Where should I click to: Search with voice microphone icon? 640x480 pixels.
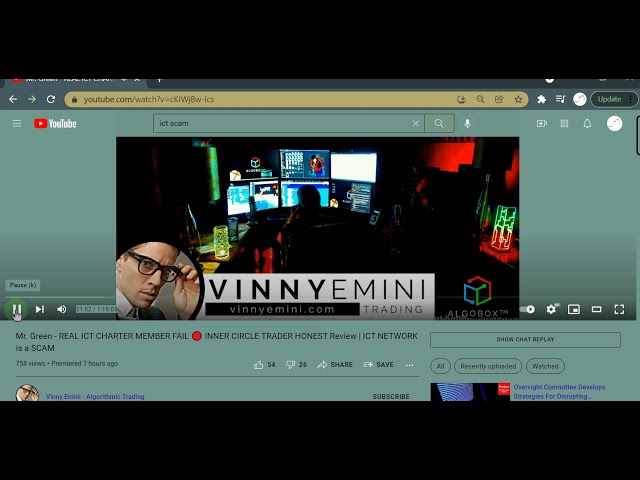467,123
